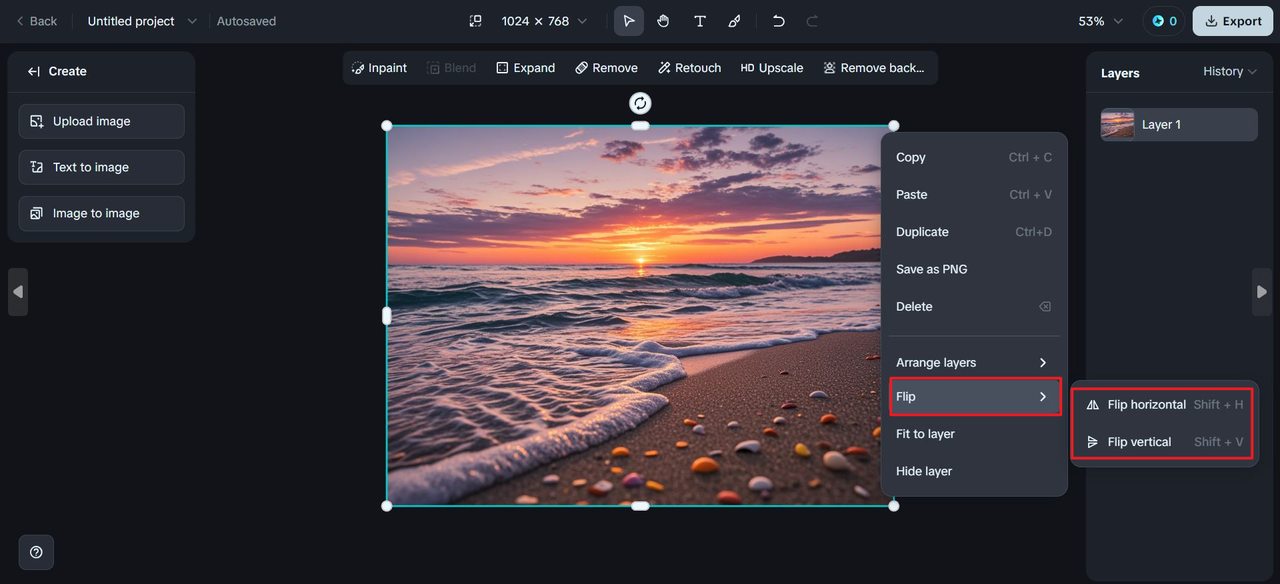The image size is (1280, 584).
Task: Select Hide layer
Action: [x=974, y=471]
